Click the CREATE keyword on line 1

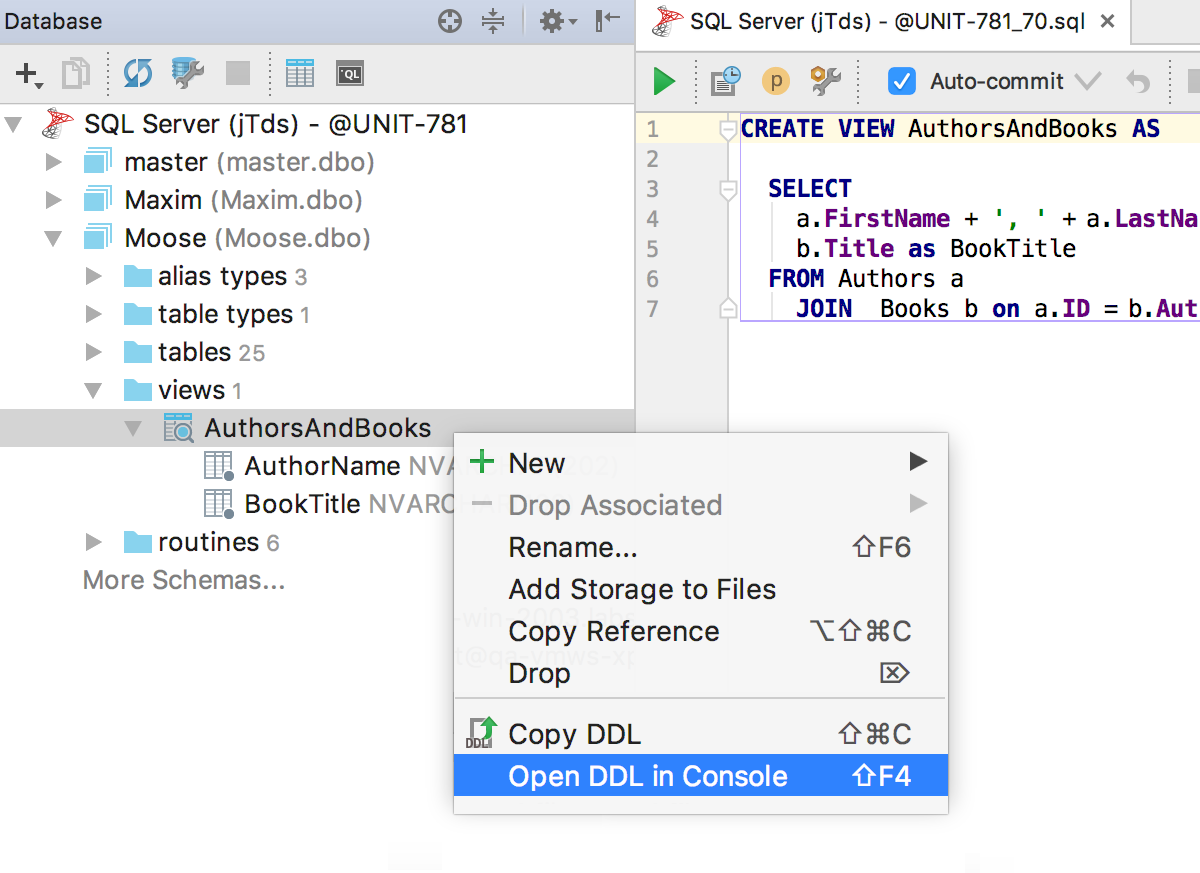point(782,129)
